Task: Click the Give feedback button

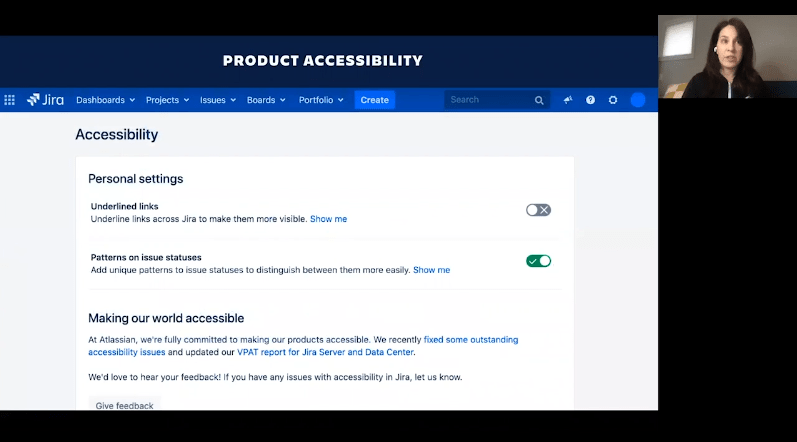Action: click(x=125, y=405)
